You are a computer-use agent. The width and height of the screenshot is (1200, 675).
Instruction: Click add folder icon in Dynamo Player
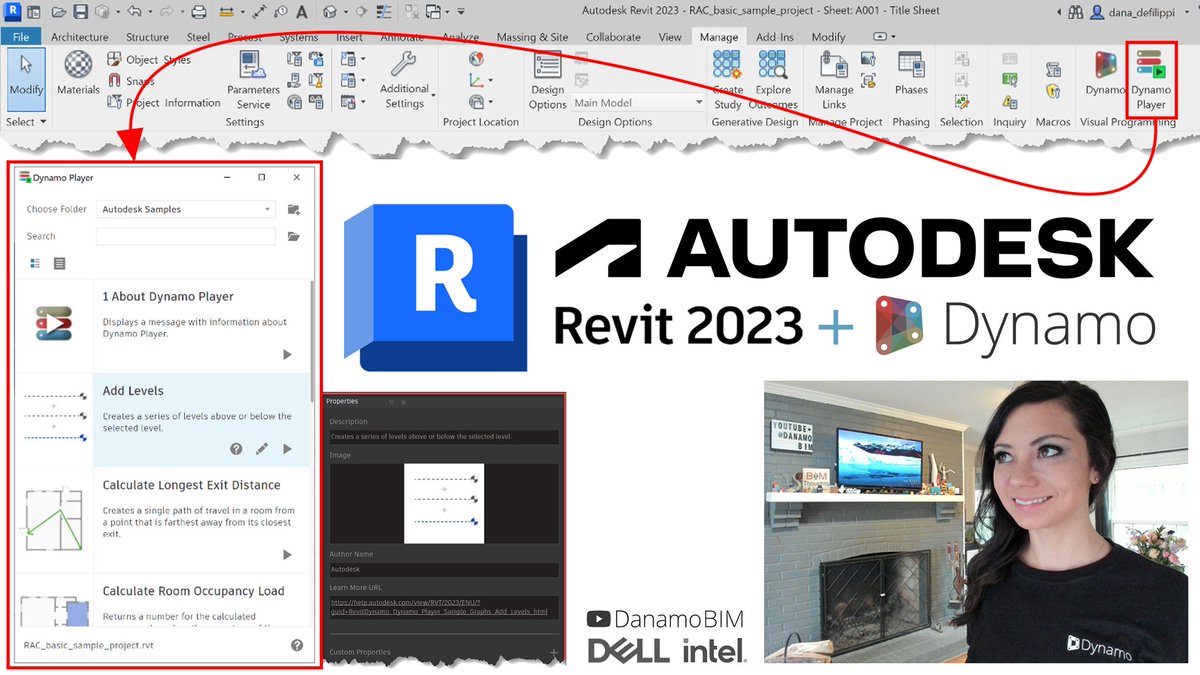293,210
